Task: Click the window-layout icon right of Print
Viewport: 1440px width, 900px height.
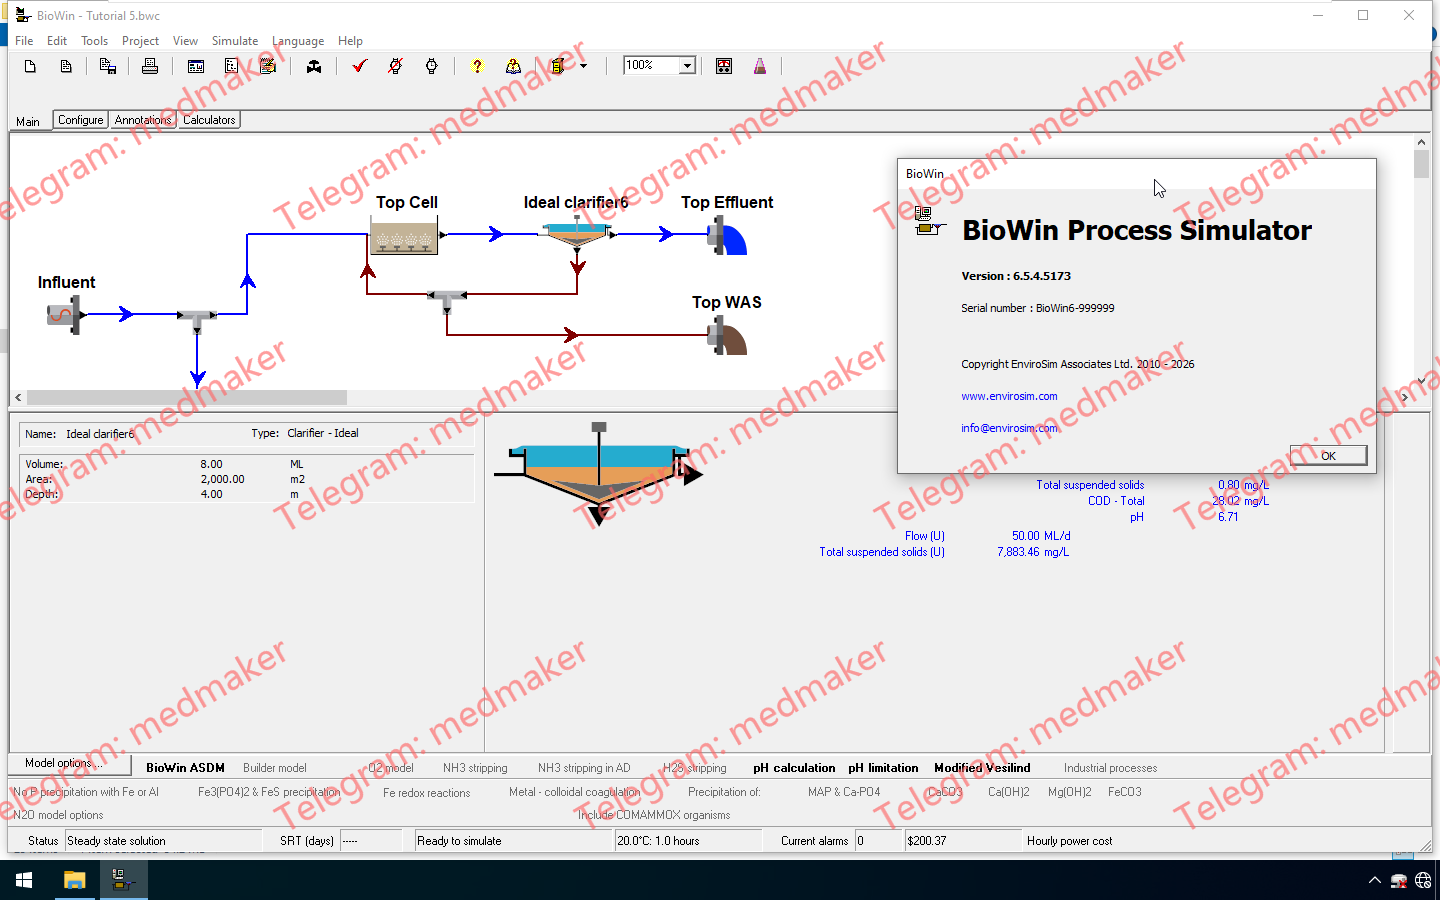Action: [x=196, y=66]
